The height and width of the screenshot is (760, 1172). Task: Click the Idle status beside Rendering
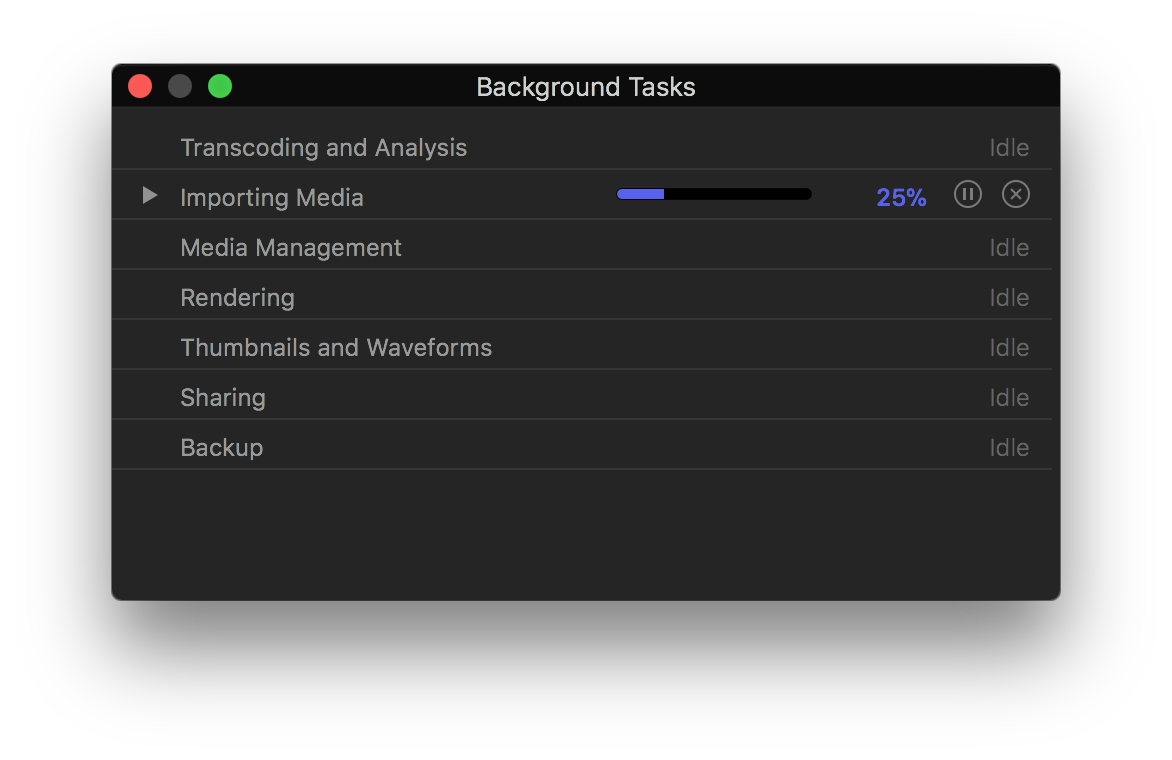point(1009,298)
